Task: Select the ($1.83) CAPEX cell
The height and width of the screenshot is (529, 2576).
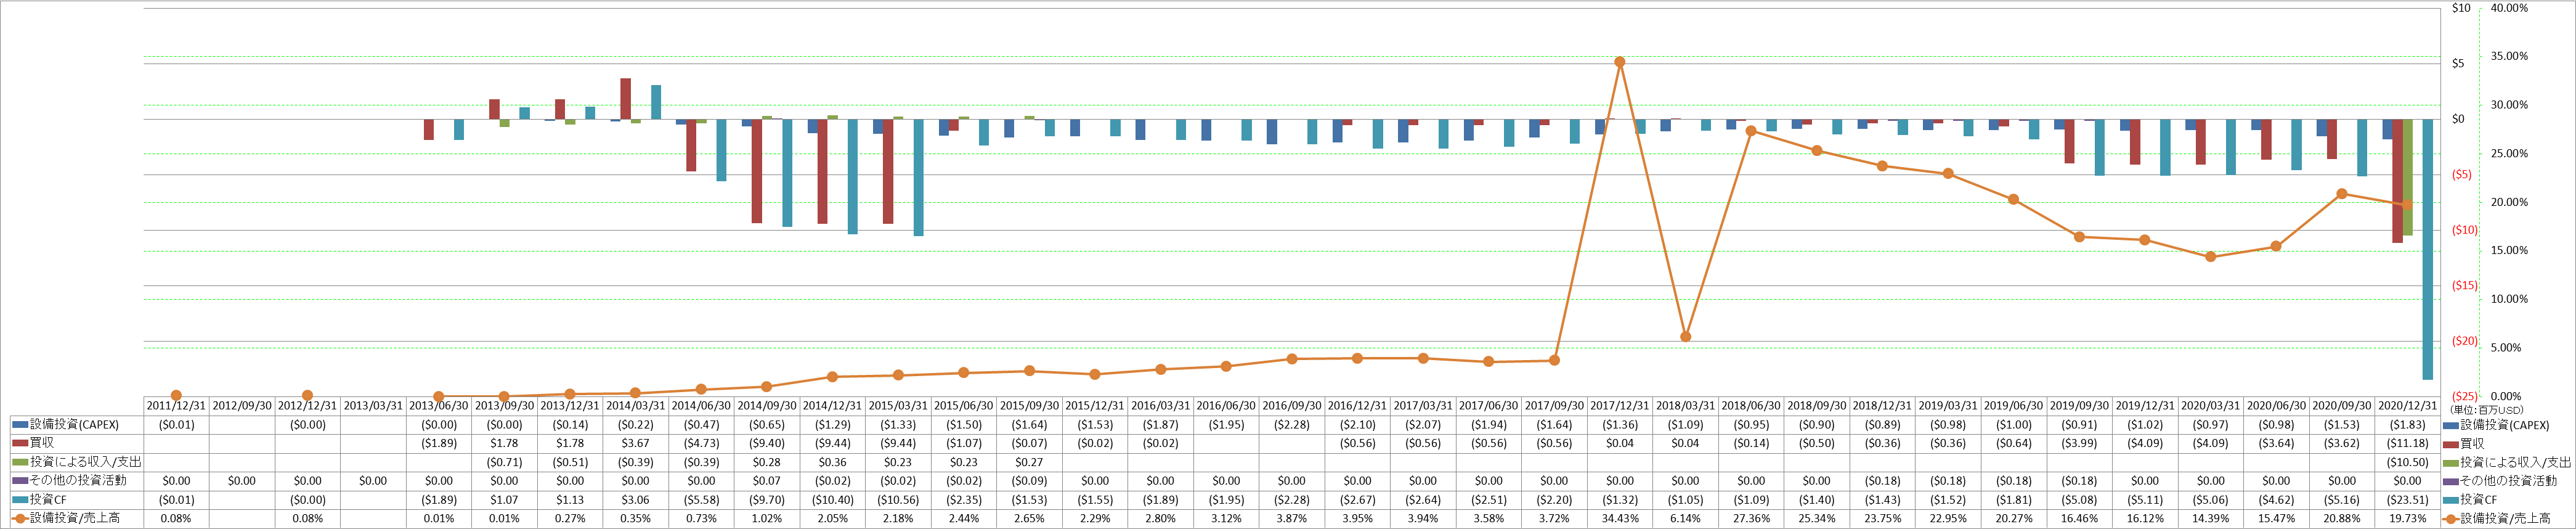Action: [2407, 425]
